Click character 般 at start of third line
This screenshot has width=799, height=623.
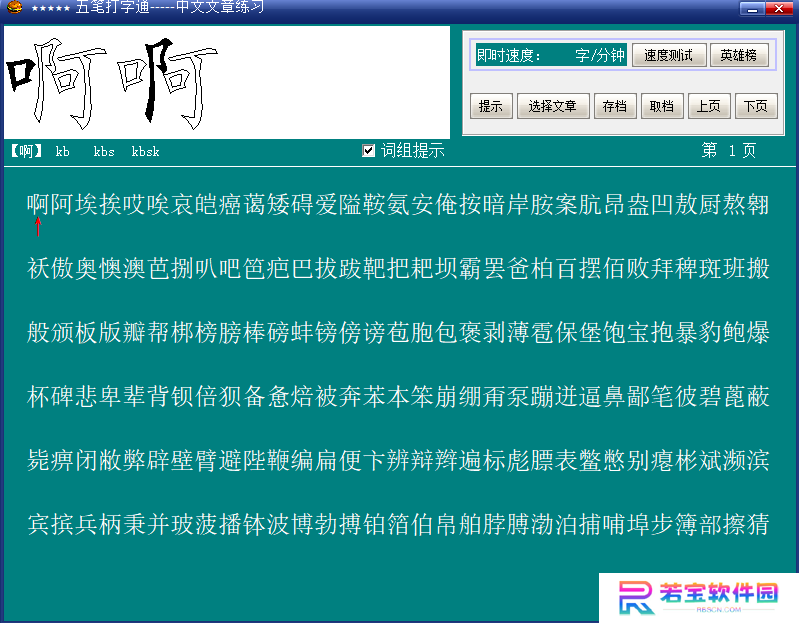click(x=39, y=332)
